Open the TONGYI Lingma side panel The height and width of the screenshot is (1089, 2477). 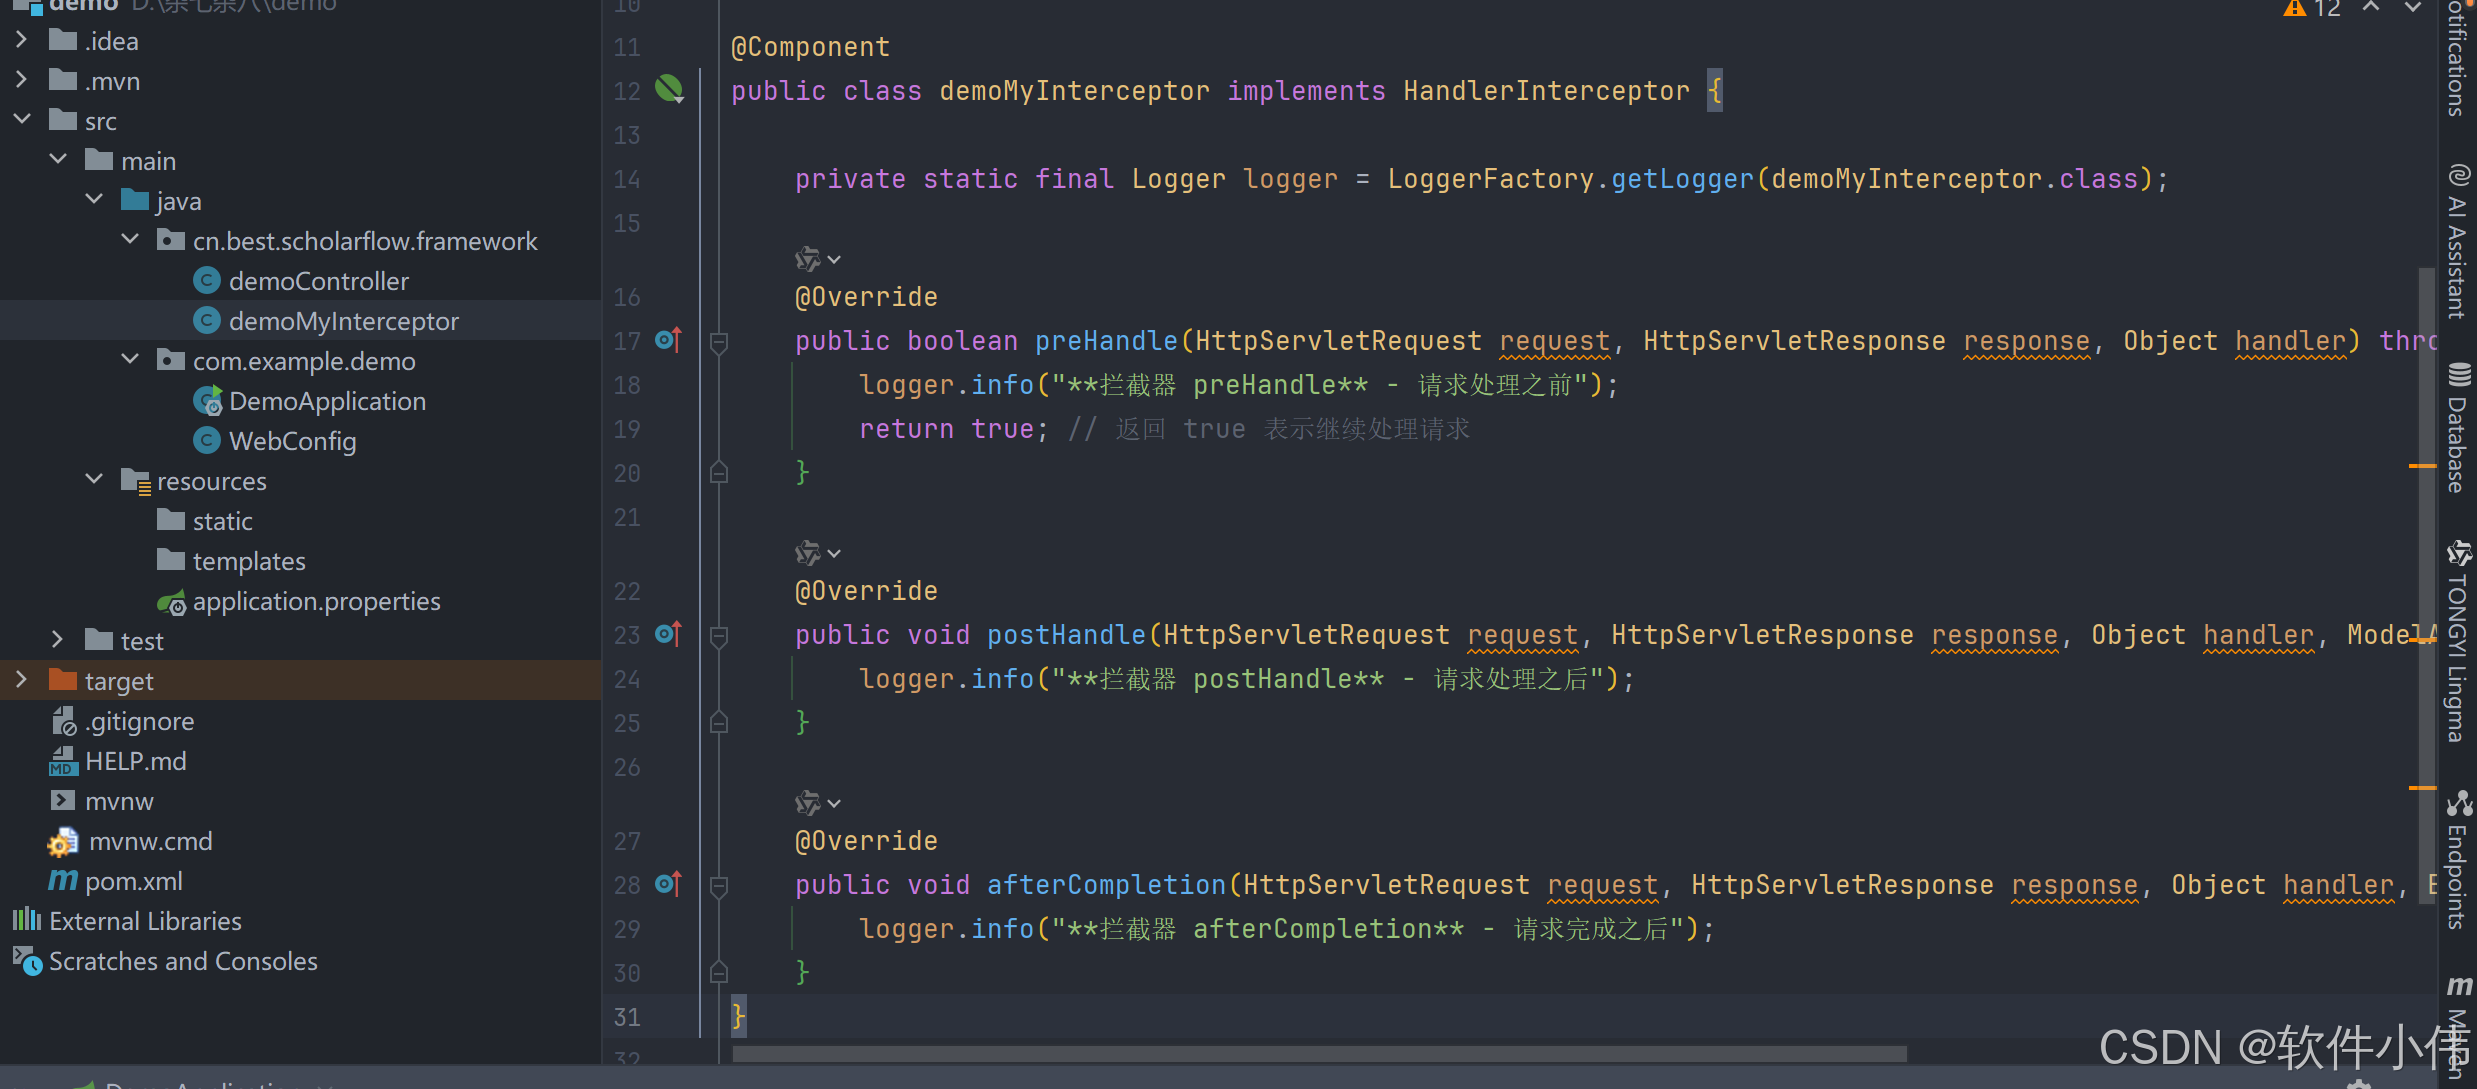click(2458, 642)
